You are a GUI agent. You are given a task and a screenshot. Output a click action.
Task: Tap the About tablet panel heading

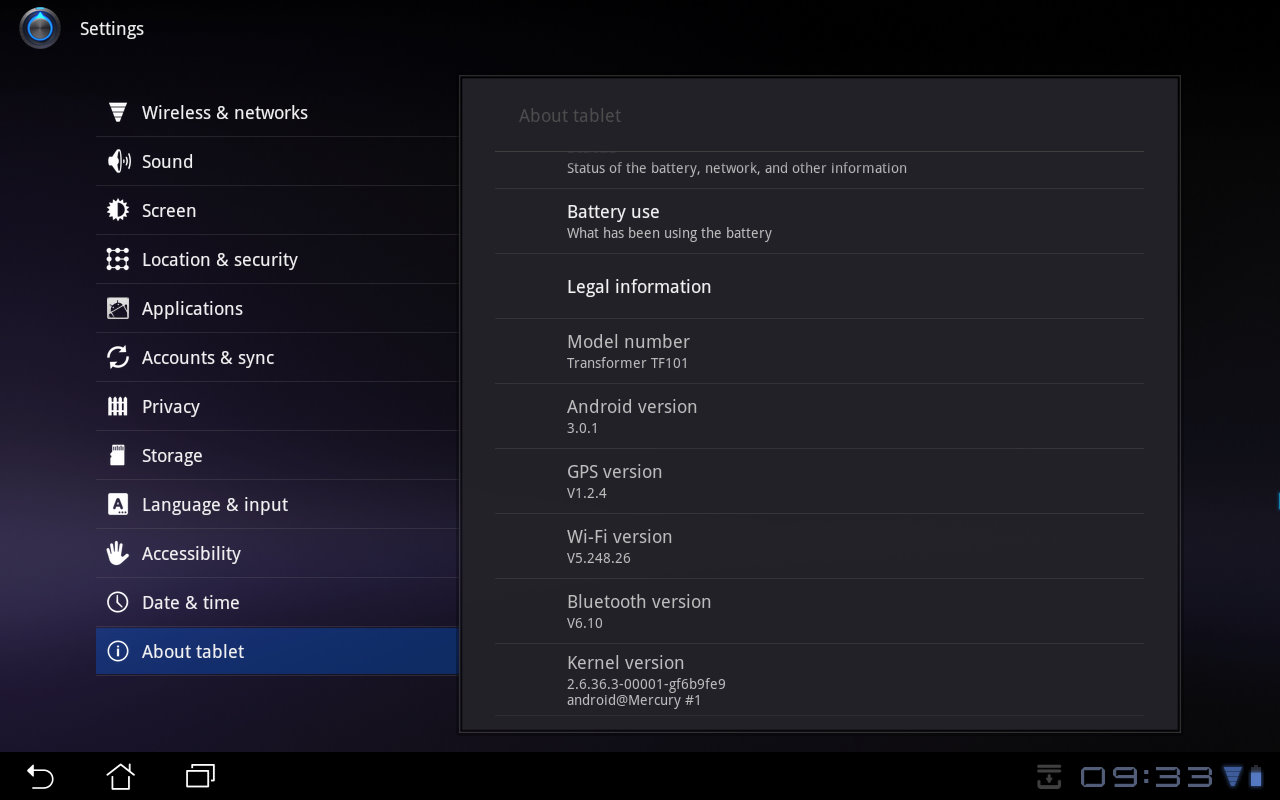(x=570, y=116)
